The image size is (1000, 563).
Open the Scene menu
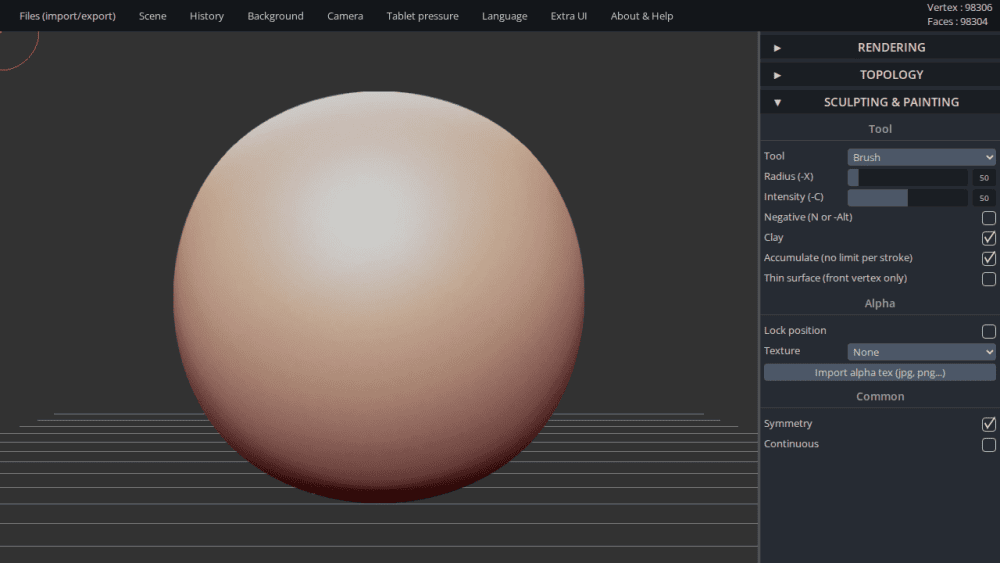152,16
